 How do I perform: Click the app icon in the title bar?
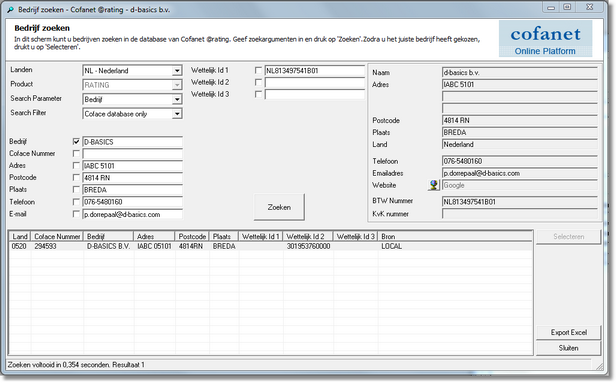[x=11, y=10]
